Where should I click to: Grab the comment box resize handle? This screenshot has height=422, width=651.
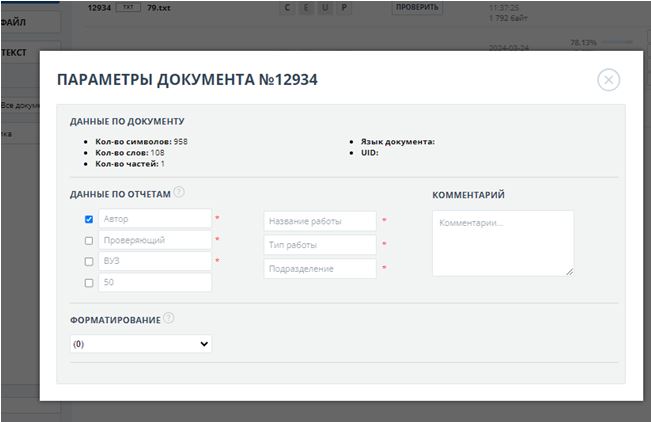pyautogui.click(x=570, y=271)
